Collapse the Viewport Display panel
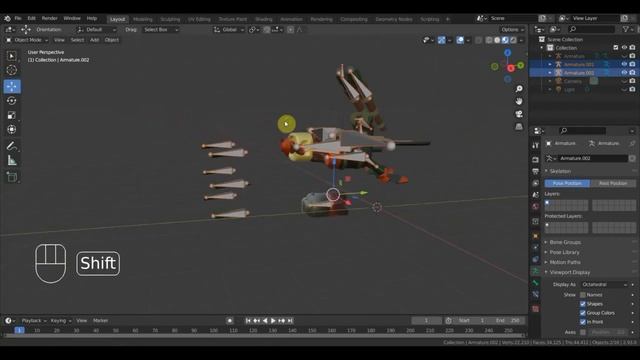This screenshot has width=640, height=360. point(569,272)
